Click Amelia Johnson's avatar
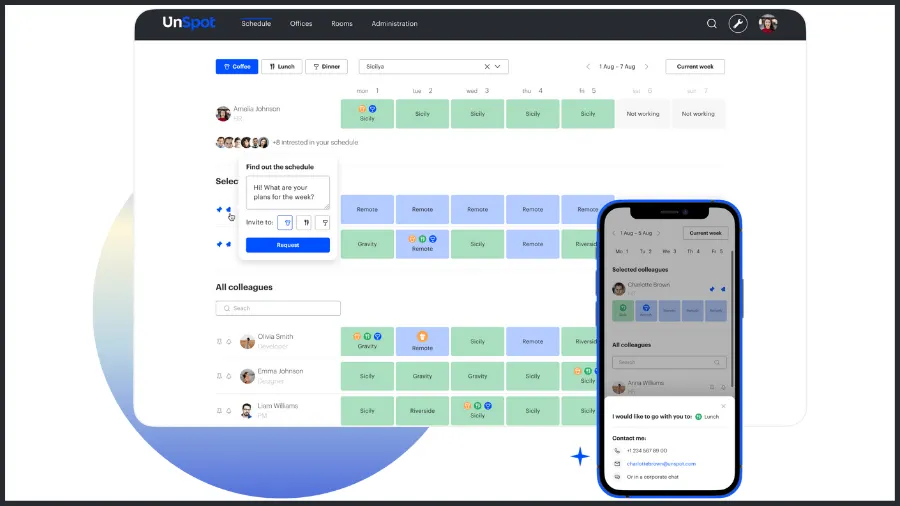 (223, 114)
